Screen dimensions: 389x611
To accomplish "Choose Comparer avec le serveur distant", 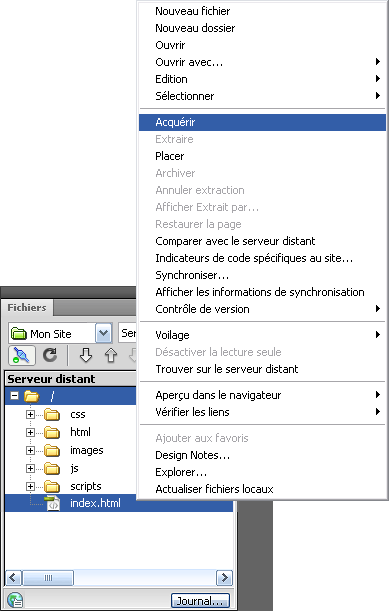I will [263, 241].
